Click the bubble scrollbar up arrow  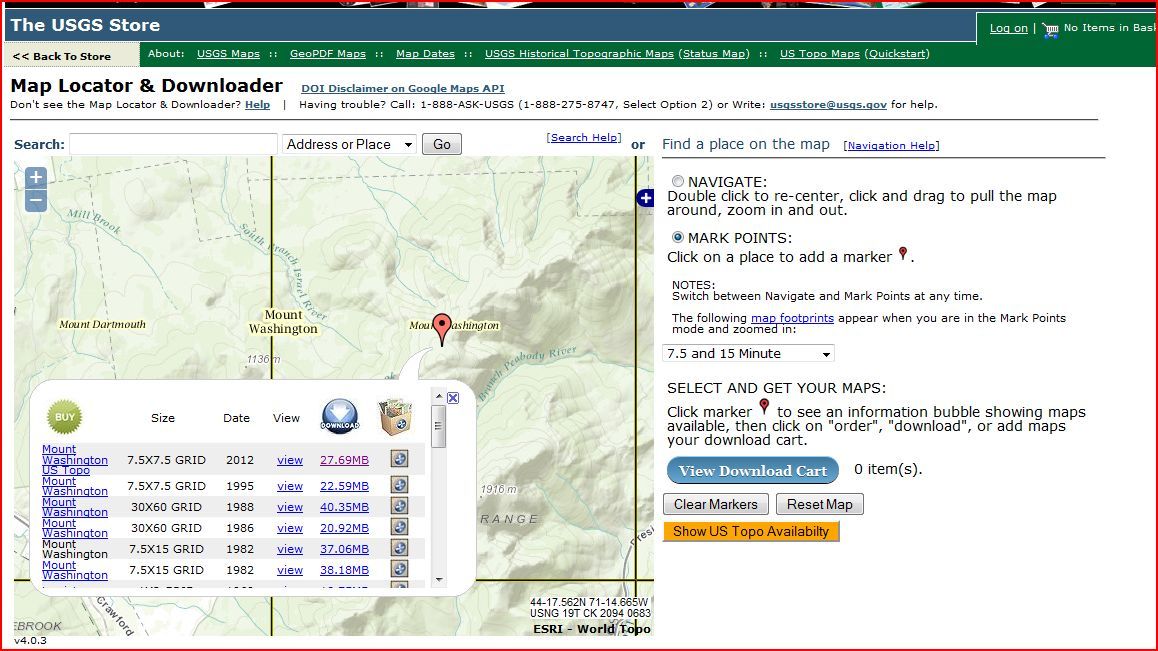click(439, 397)
